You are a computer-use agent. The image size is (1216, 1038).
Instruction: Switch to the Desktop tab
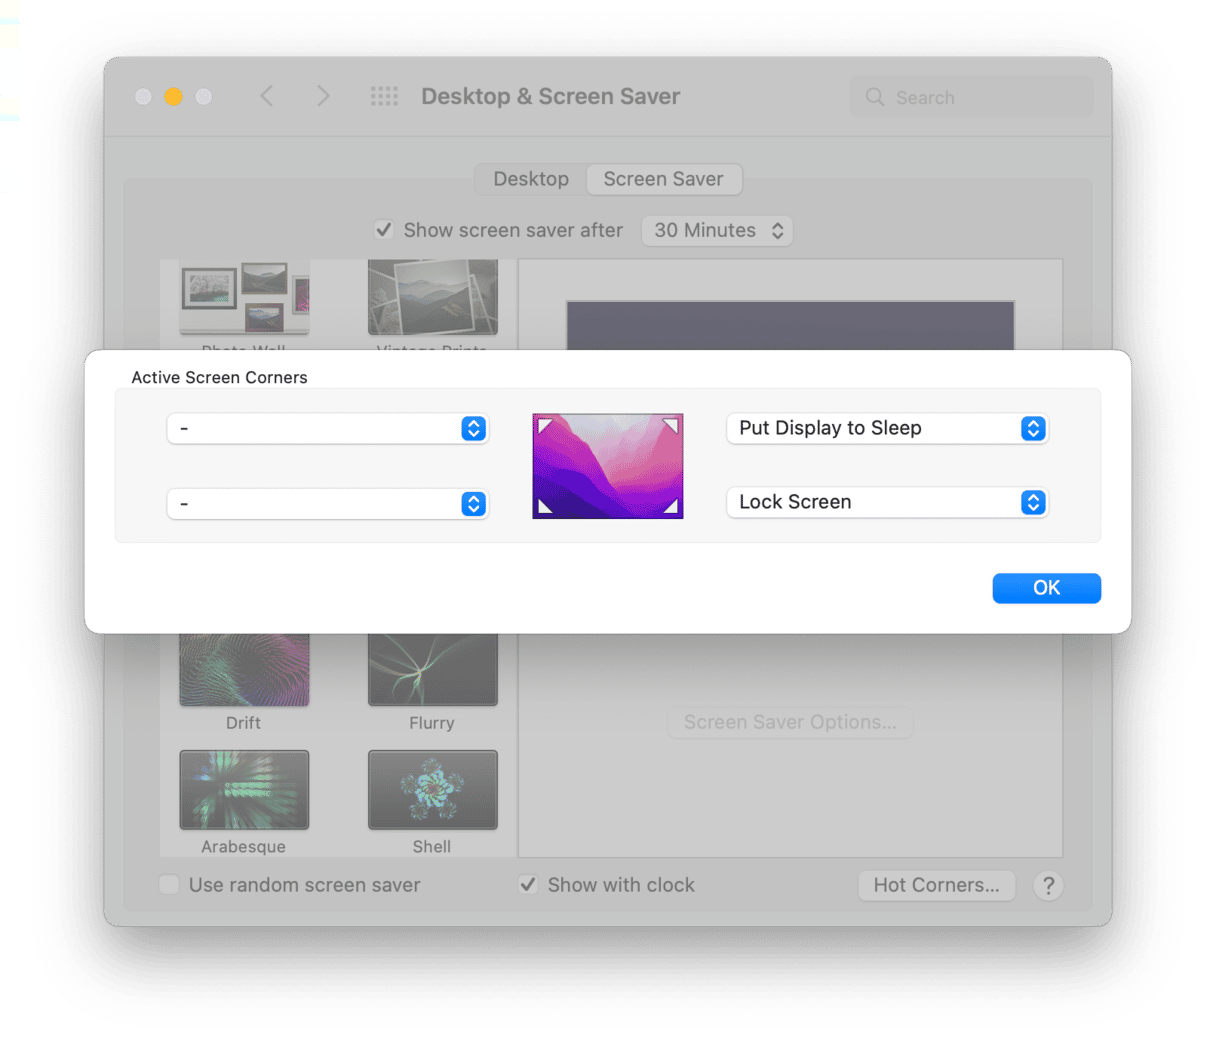[x=531, y=179]
